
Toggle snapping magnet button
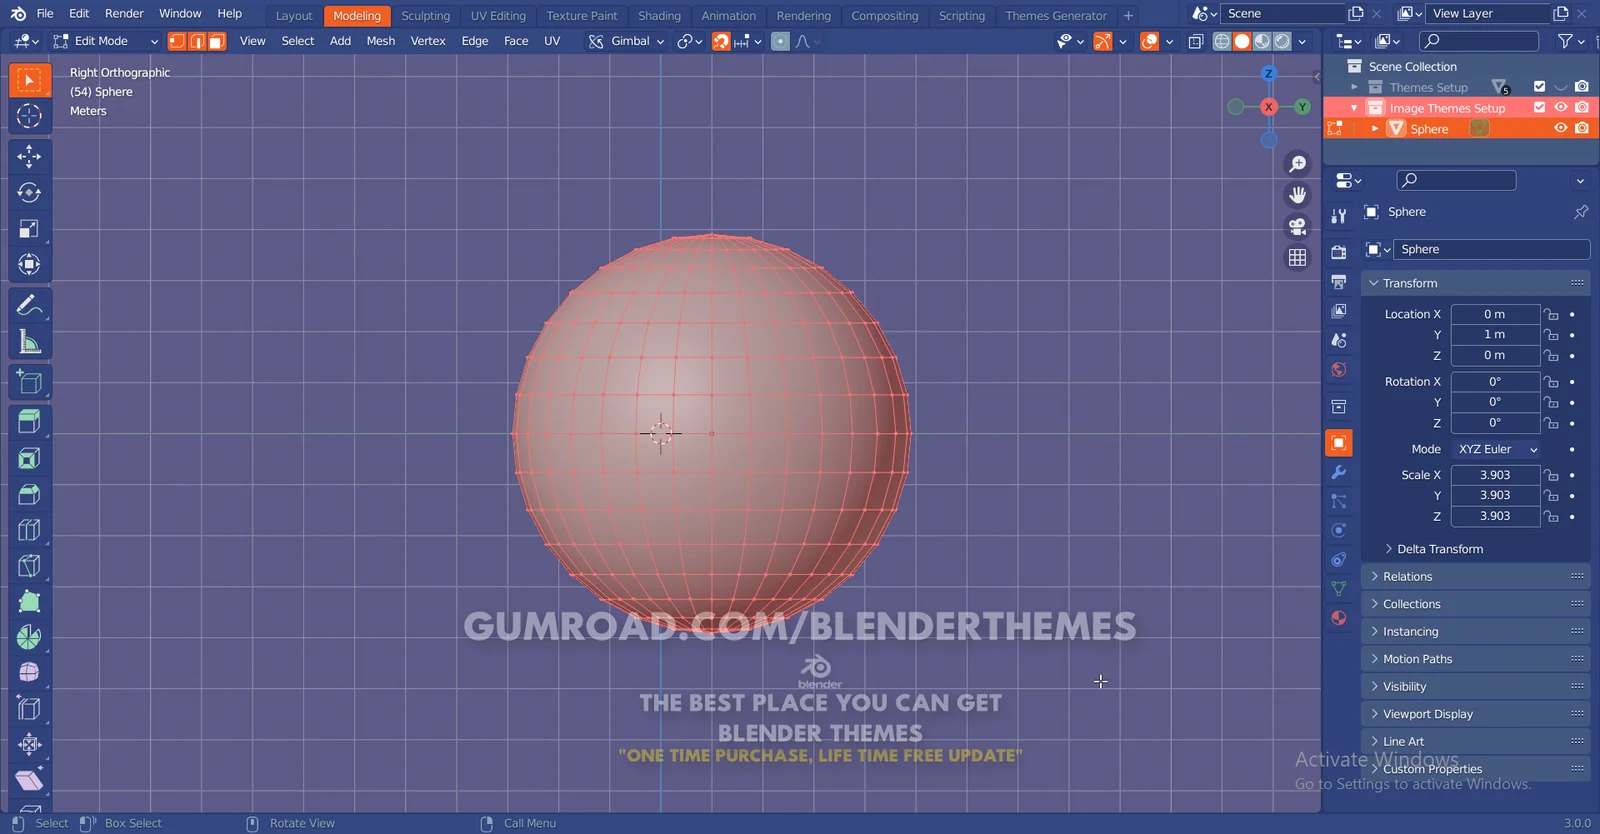(721, 41)
